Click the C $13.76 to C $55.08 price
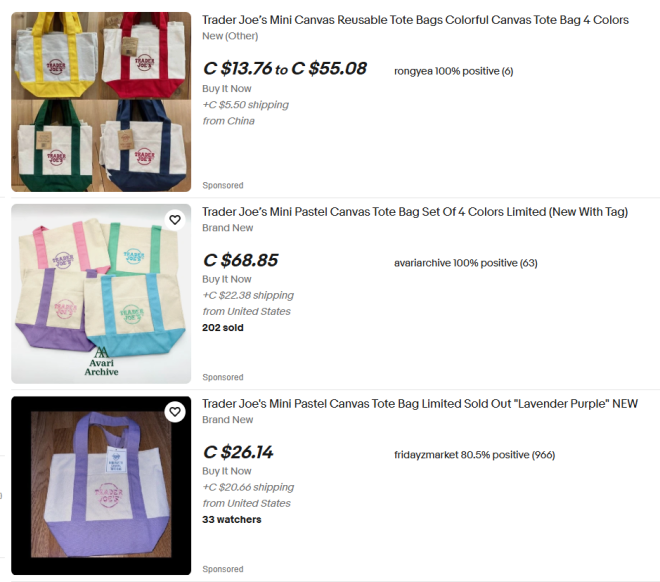This screenshot has height=582, width=660. coord(284,69)
